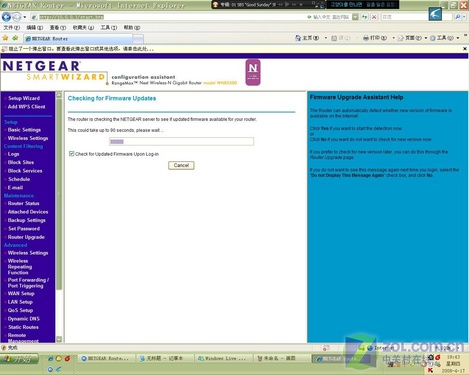
Task: Click the browser Forward arrow button
Action: (16, 16)
